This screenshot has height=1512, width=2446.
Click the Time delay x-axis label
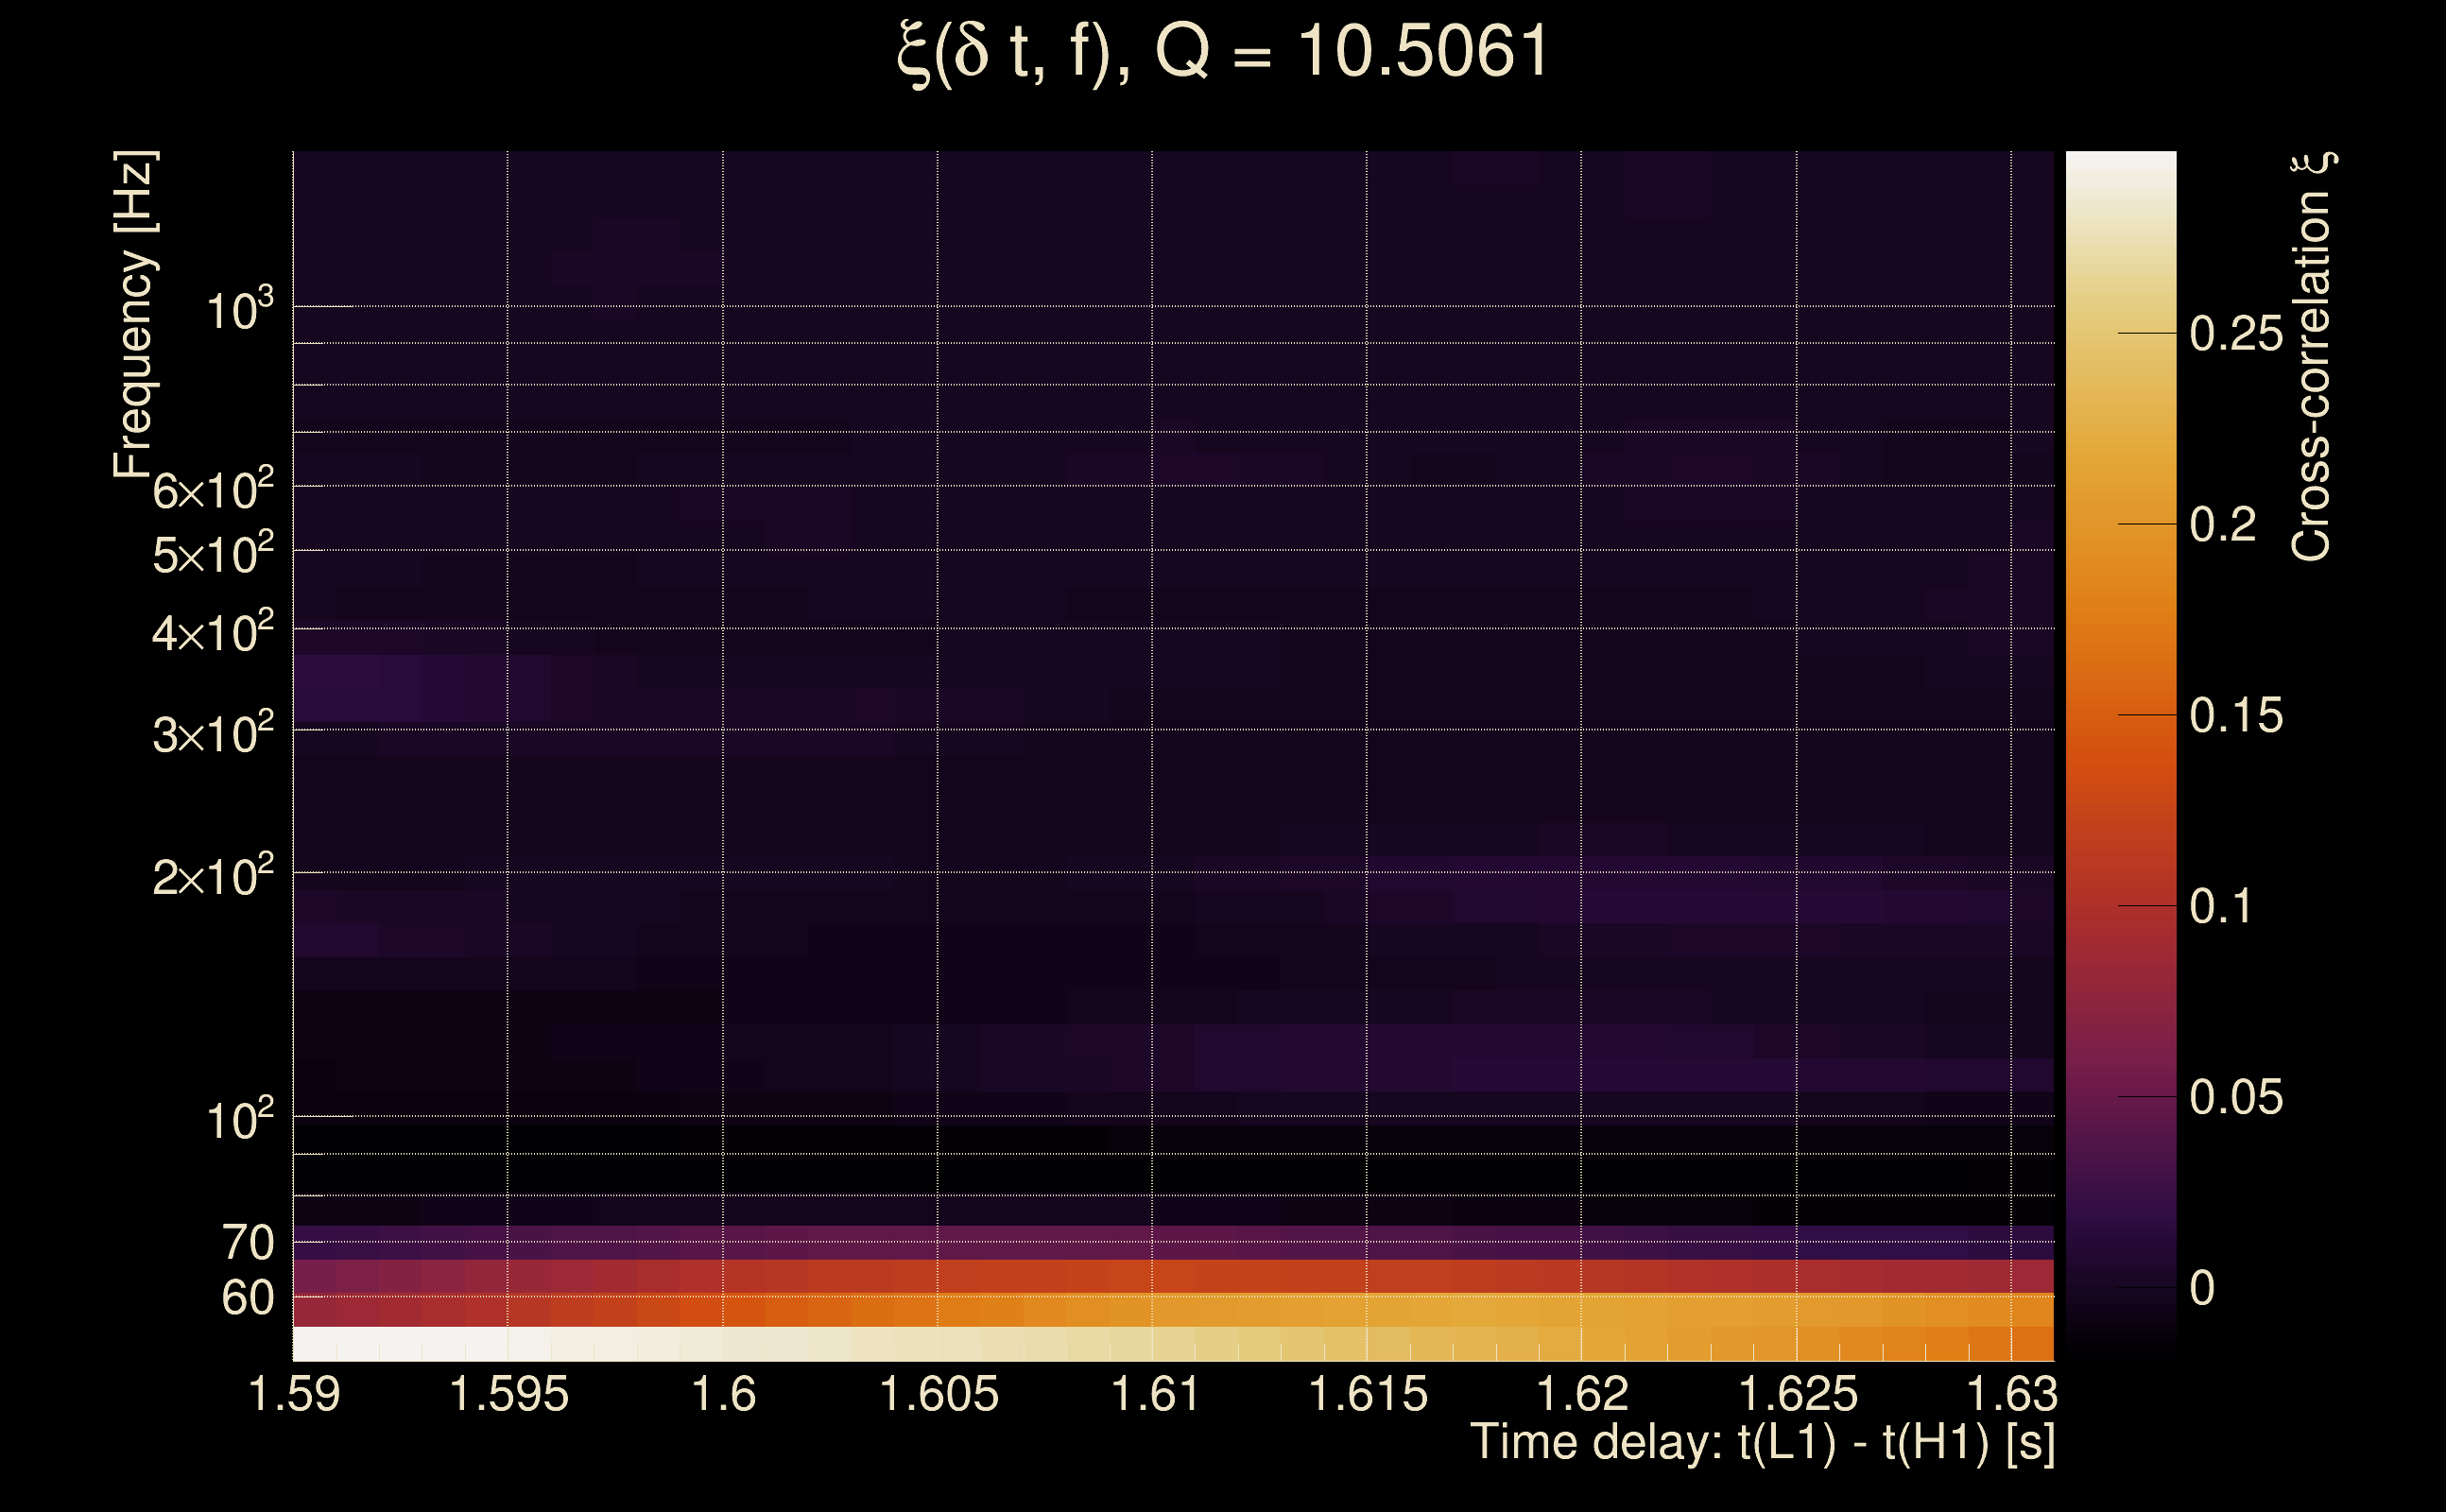tap(1762, 1443)
